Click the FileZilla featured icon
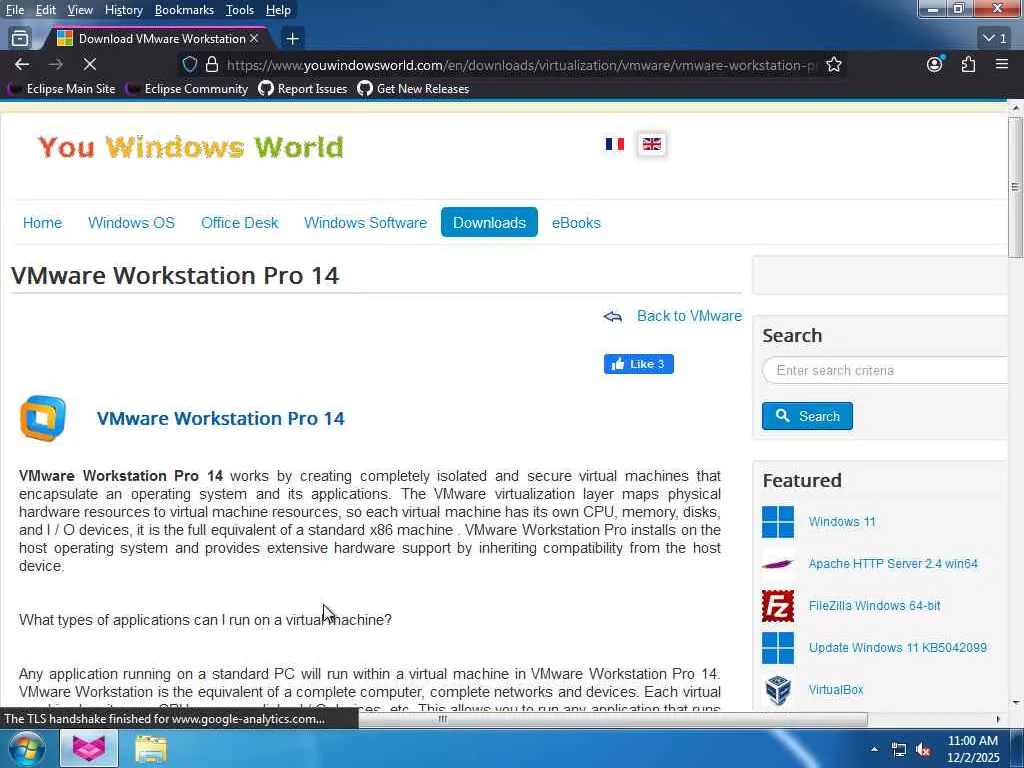The image size is (1024, 768). tap(778, 606)
